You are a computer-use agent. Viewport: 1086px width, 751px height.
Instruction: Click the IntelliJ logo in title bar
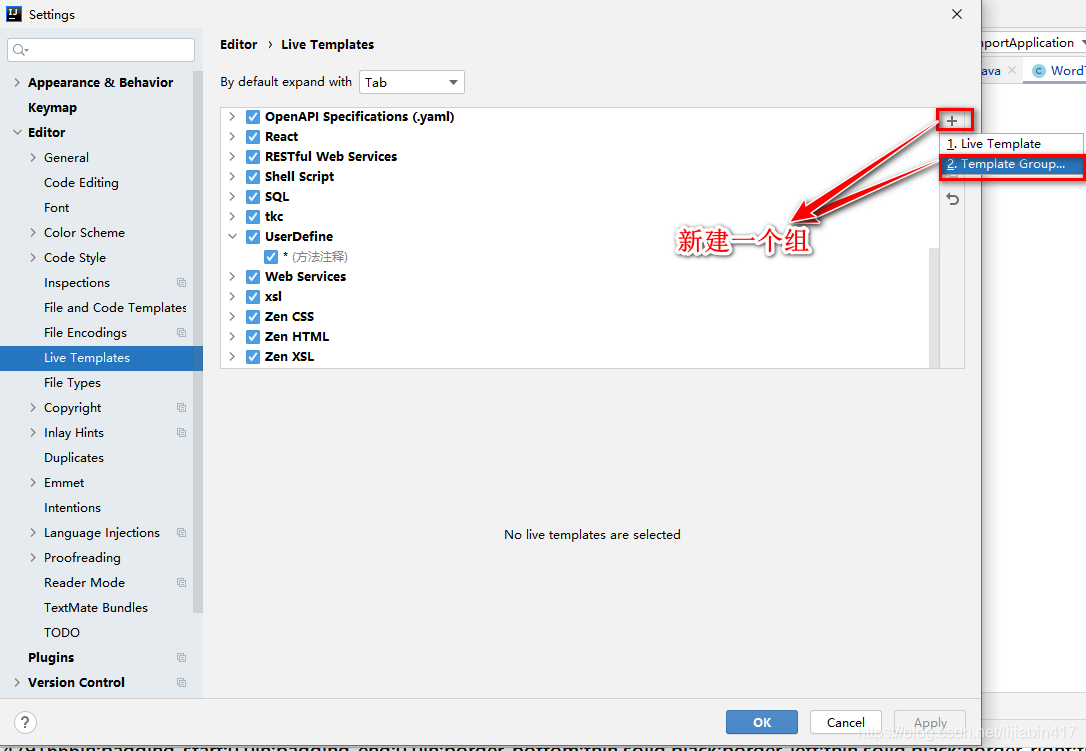click(14, 14)
